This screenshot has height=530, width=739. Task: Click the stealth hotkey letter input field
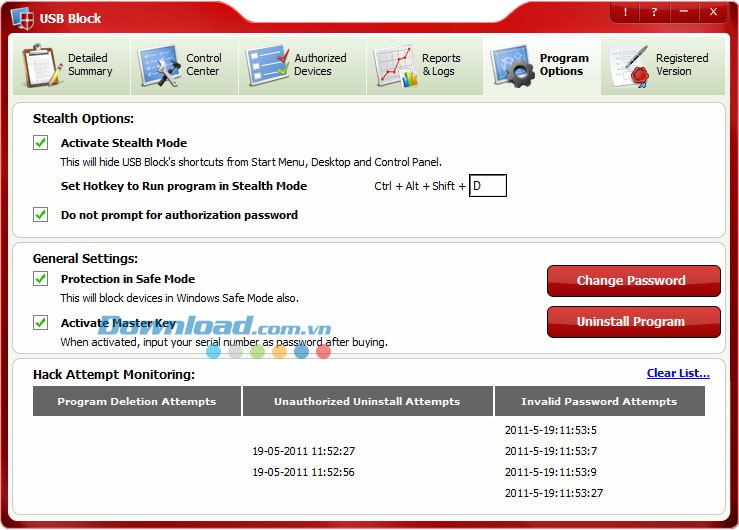488,185
